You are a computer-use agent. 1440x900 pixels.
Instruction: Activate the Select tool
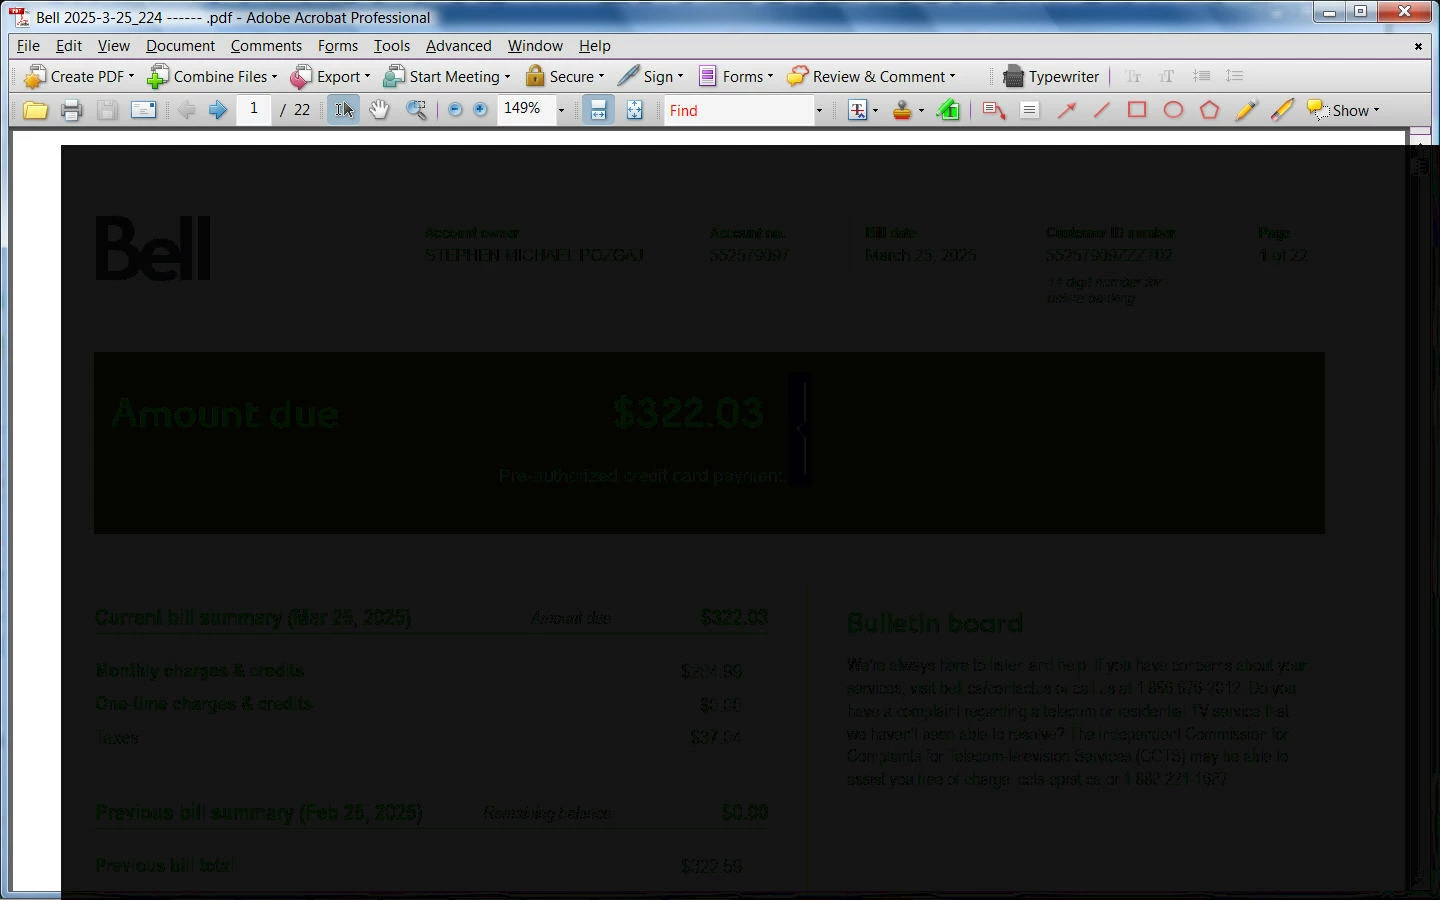344,110
